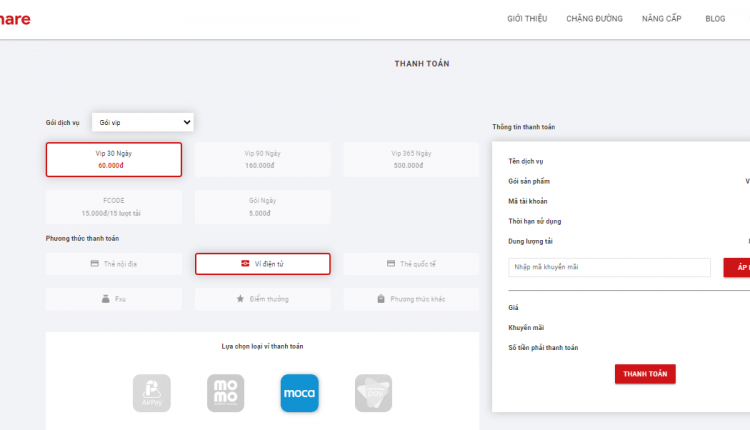Click Lựa chọn loại ví thanh toán heading
750x430 pixels.
[x=262, y=346]
